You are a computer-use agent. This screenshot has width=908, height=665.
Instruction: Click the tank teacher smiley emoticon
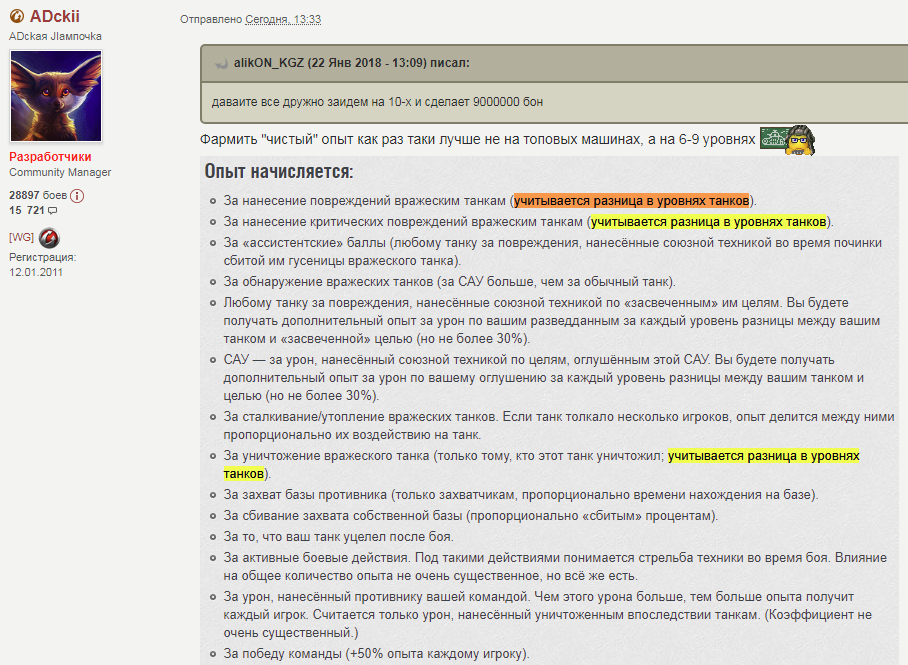(788, 140)
